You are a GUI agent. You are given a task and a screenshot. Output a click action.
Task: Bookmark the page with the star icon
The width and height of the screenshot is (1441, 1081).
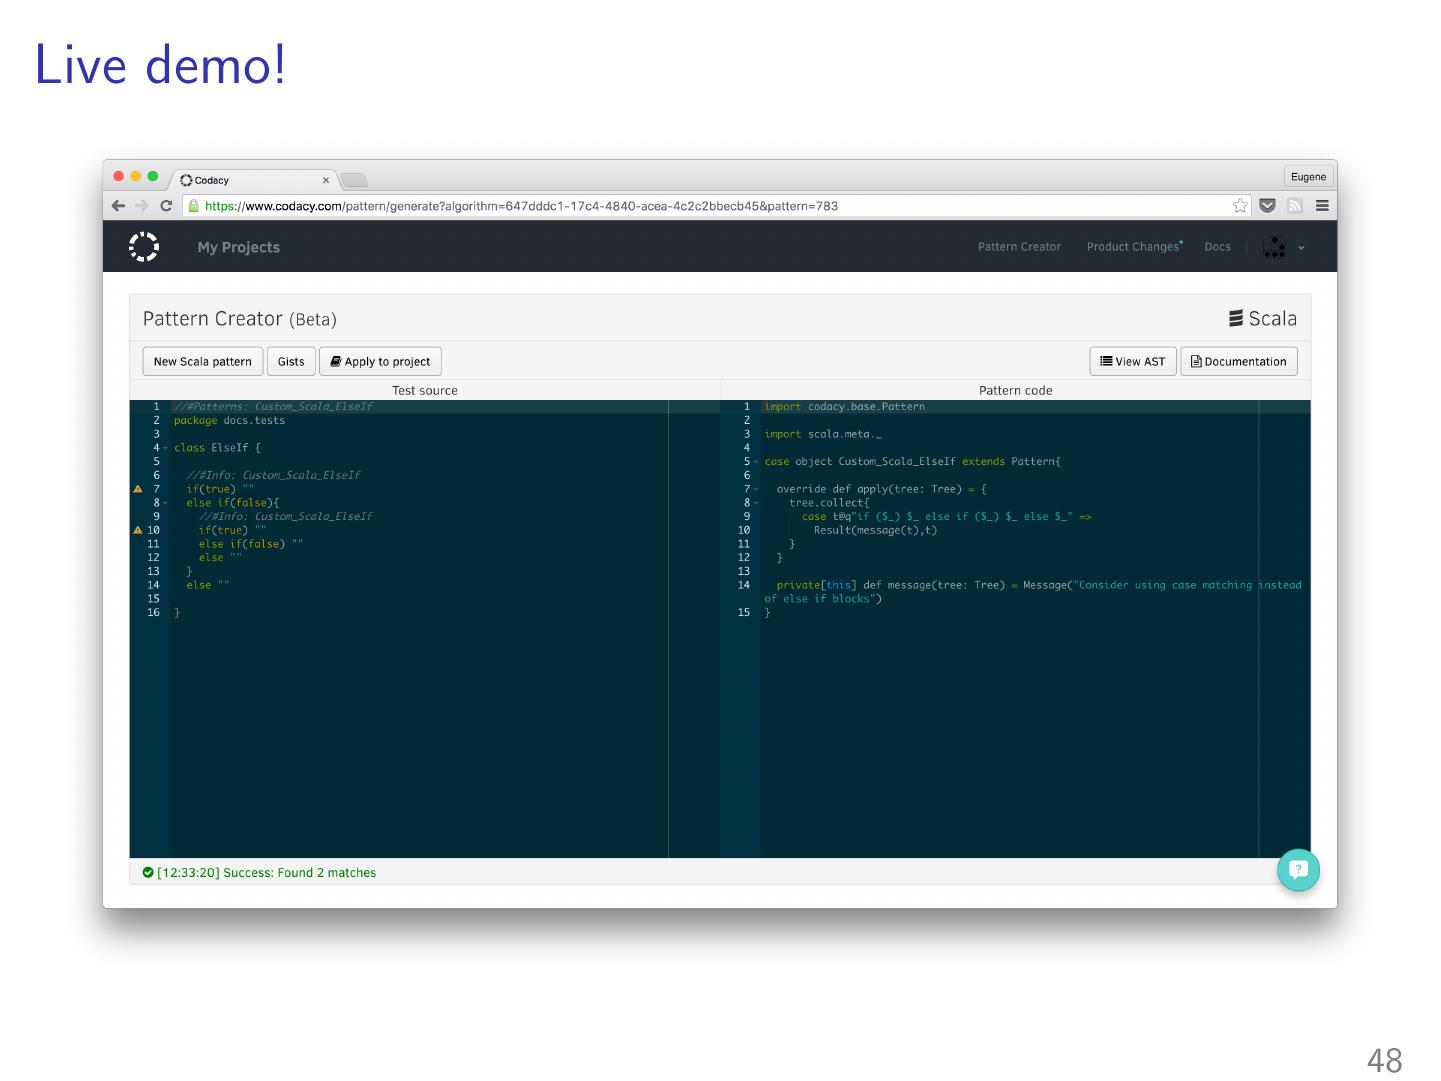point(1240,206)
